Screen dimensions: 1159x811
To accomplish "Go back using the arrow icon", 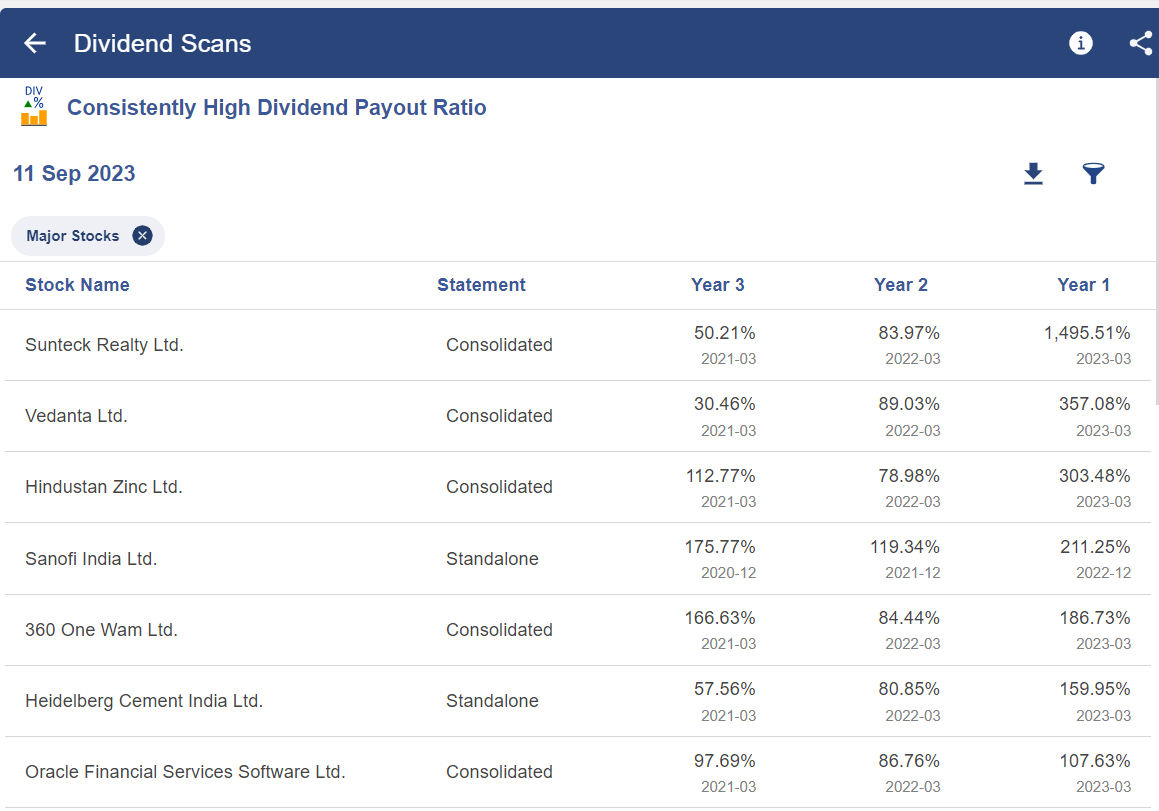I will point(35,44).
